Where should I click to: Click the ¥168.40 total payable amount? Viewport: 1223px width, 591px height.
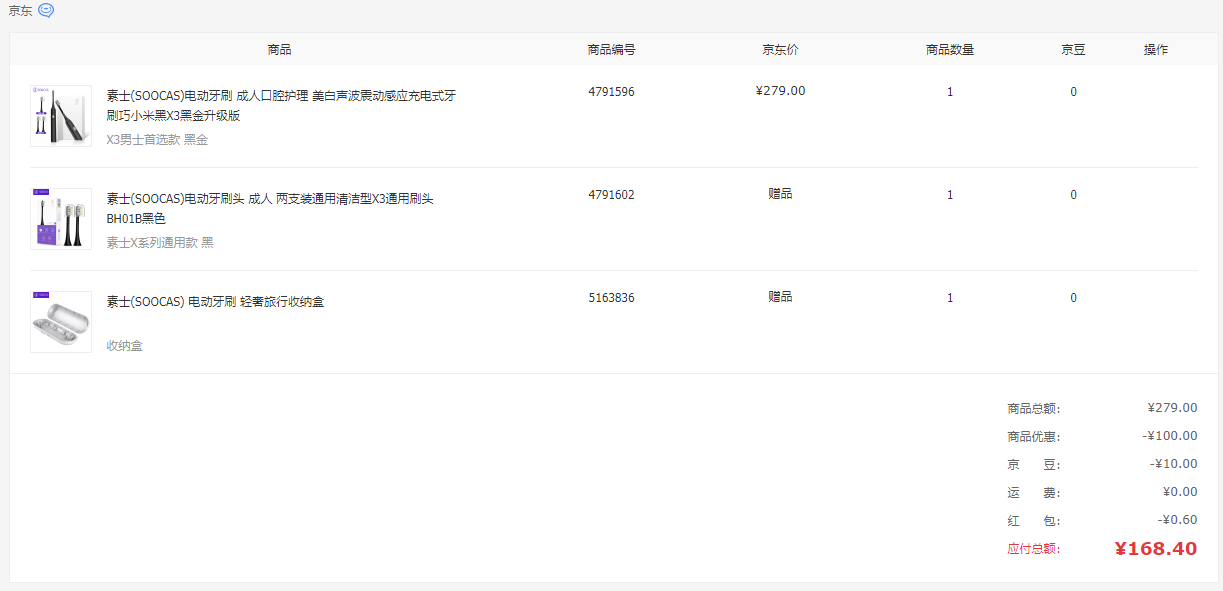coord(1156,548)
